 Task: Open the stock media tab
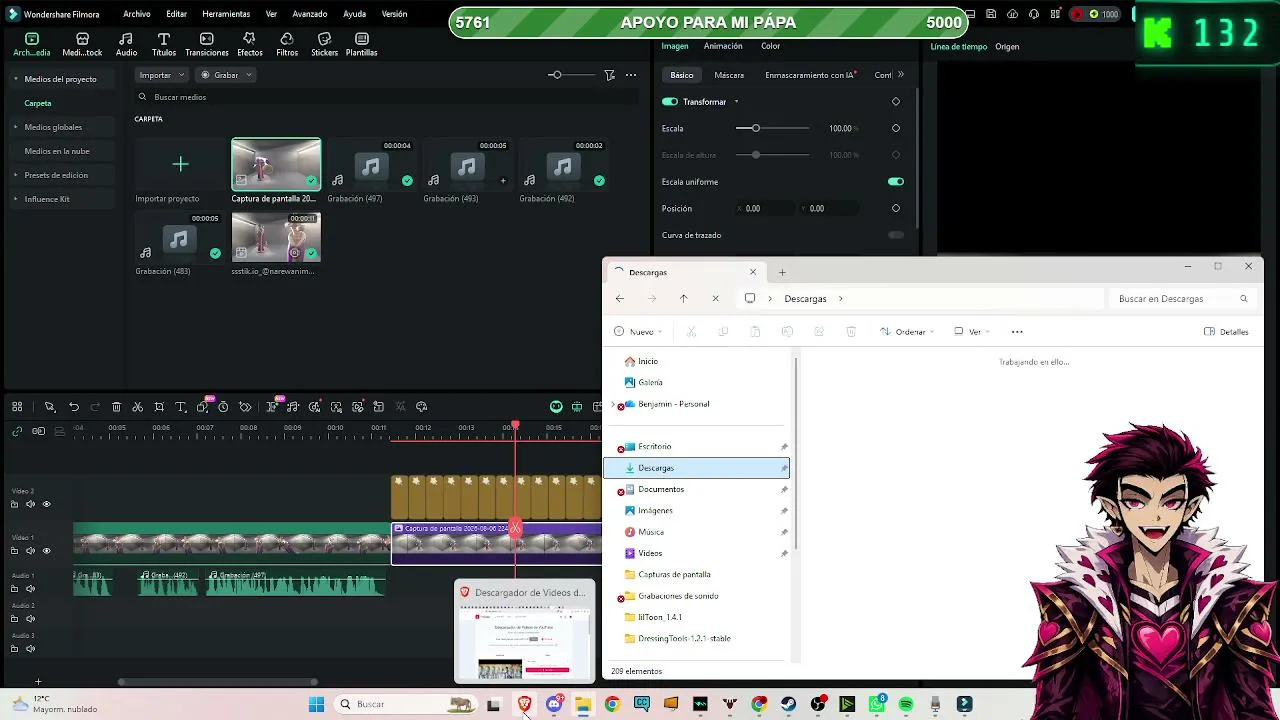coord(82,45)
